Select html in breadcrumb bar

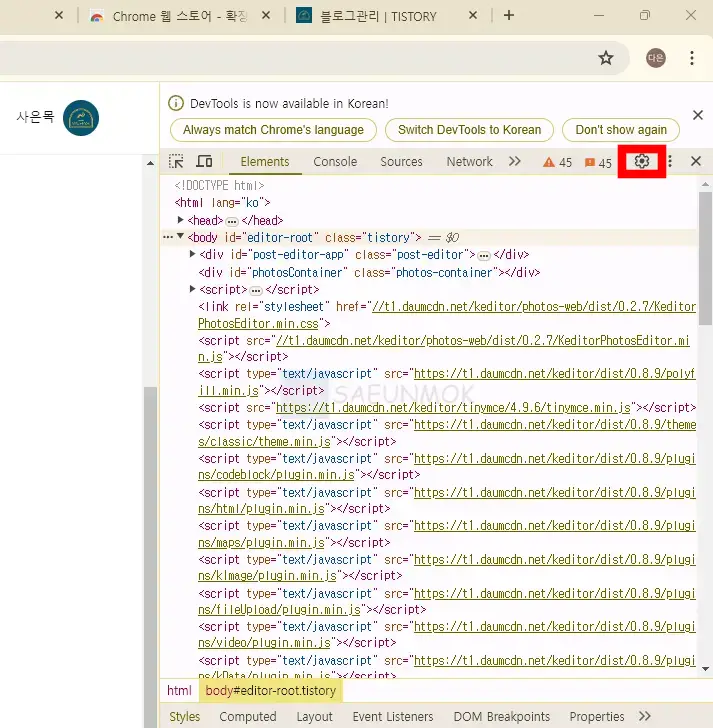pyautogui.click(x=179, y=691)
